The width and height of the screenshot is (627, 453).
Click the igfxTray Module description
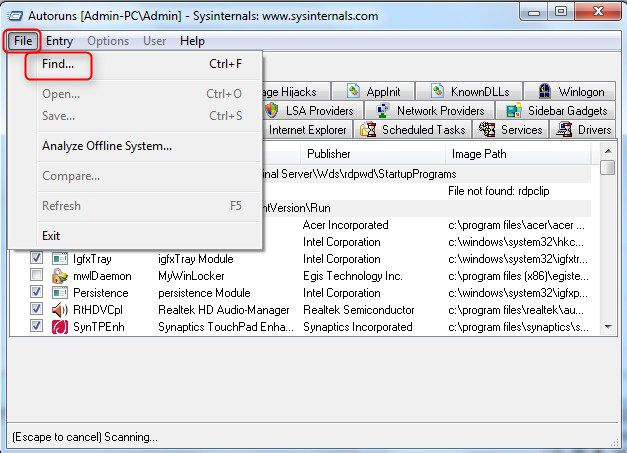(x=196, y=259)
